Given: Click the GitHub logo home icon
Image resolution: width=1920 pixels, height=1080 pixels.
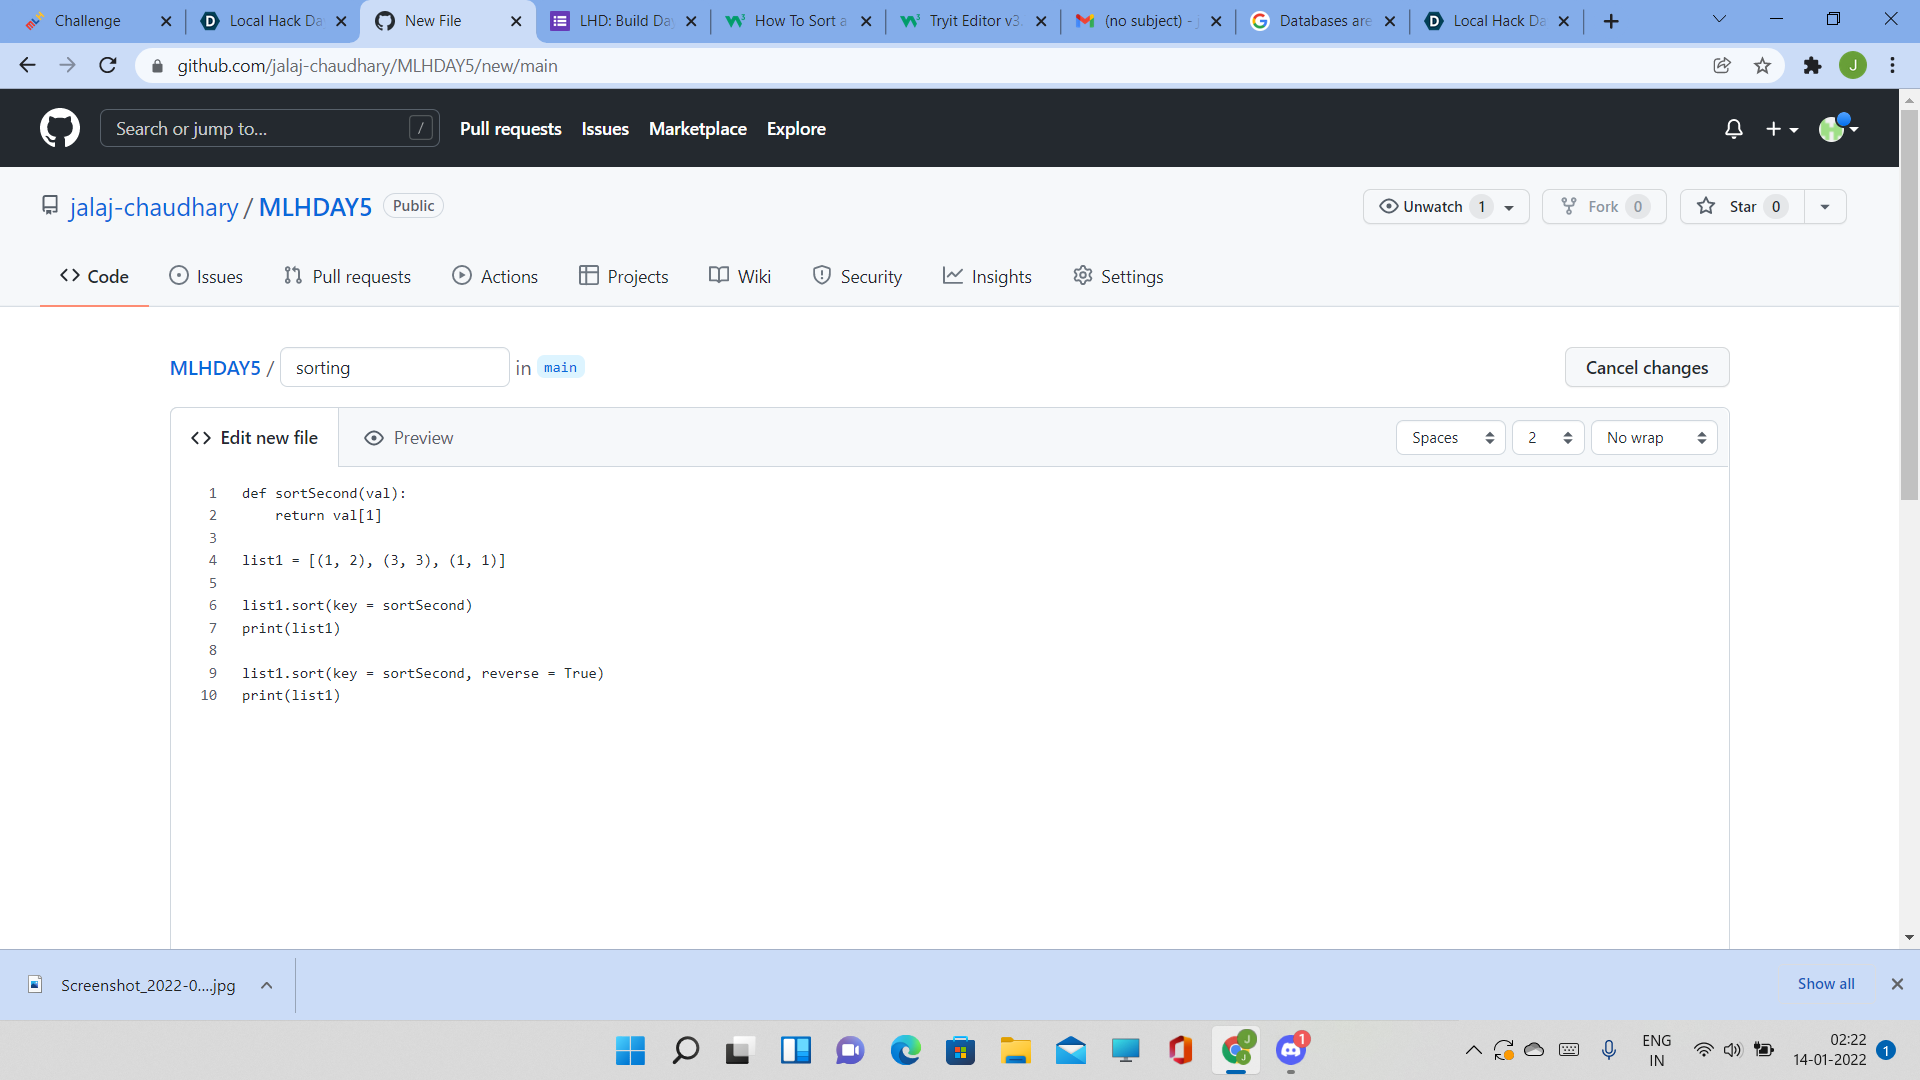Looking at the screenshot, I should click(60, 128).
